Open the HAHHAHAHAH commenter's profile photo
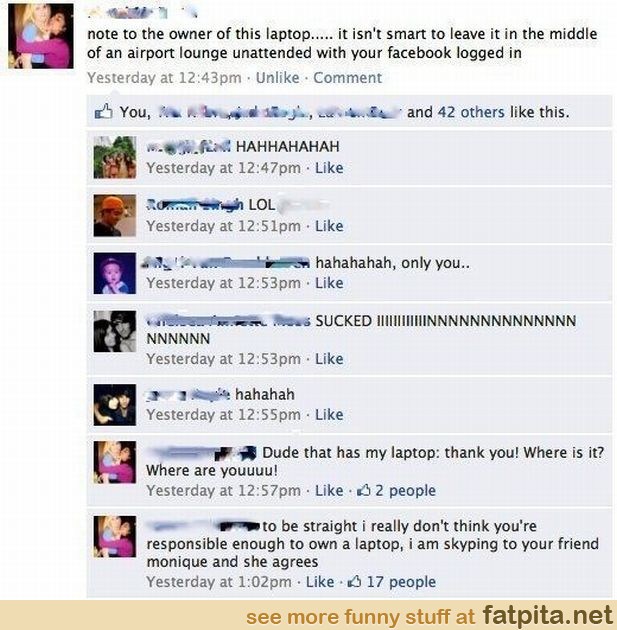Image resolution: width=617 pixels, height=630 pixels. pos(115,157)
